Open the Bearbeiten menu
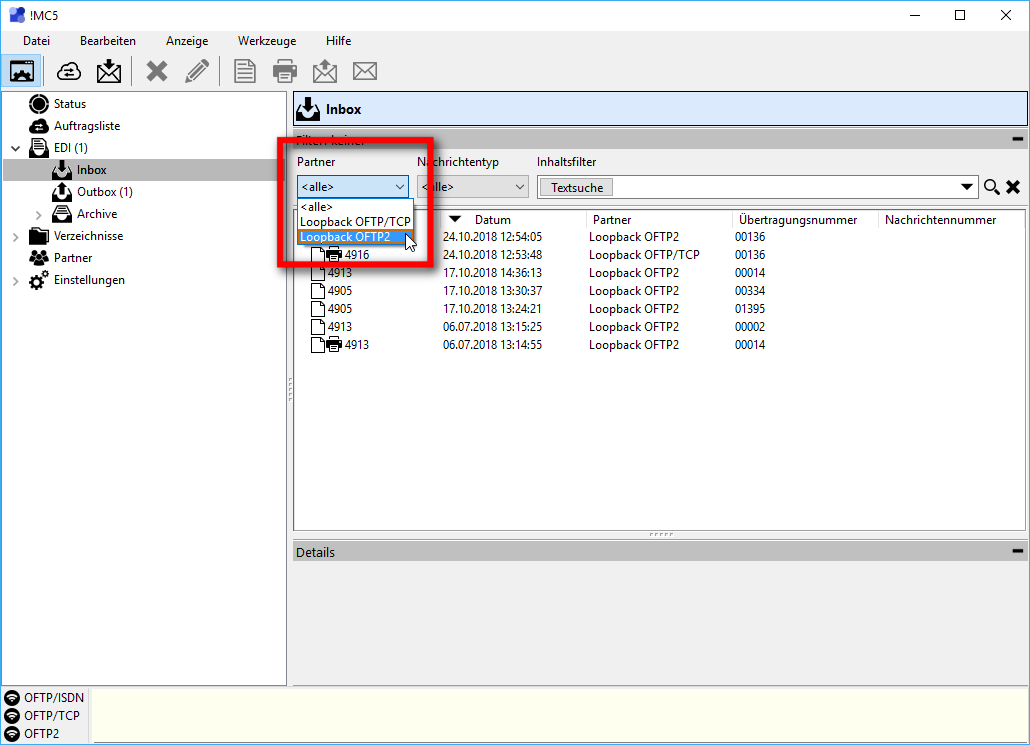Viewport: 1030px width, 745px height. point(108,41)
